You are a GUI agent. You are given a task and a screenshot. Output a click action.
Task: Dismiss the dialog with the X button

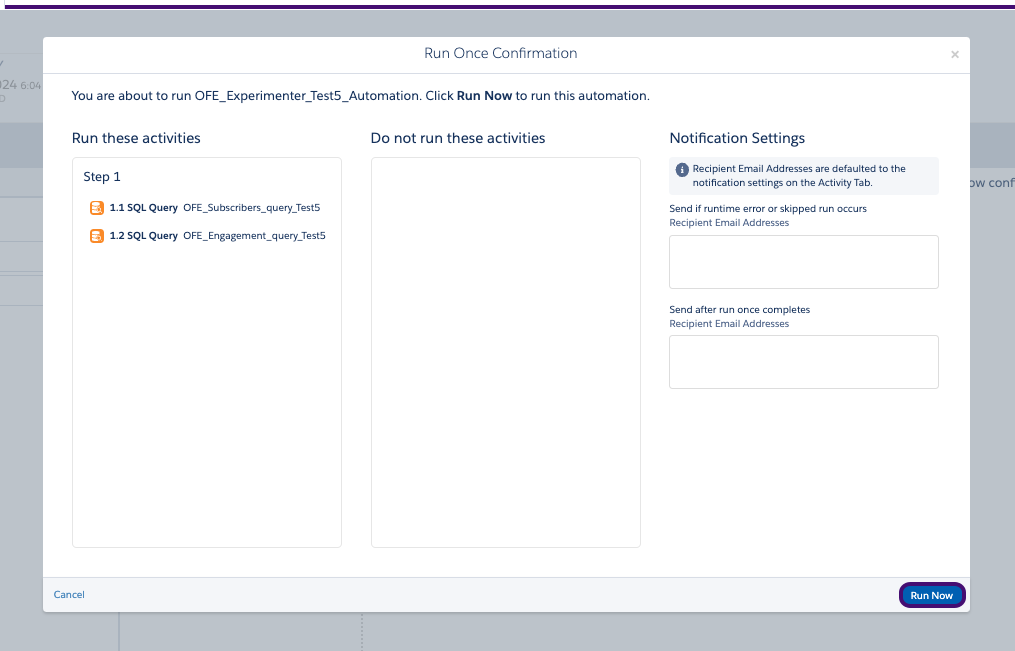tap(955, 55)
